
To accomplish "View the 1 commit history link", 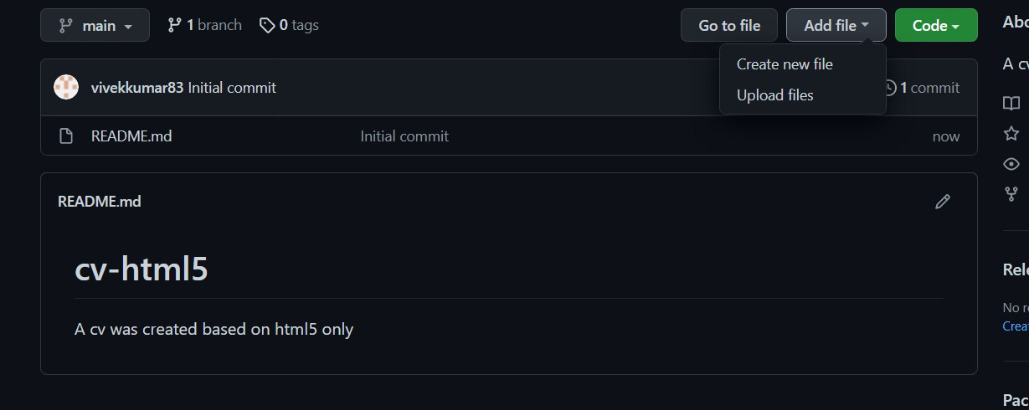I will coord(922,88).
